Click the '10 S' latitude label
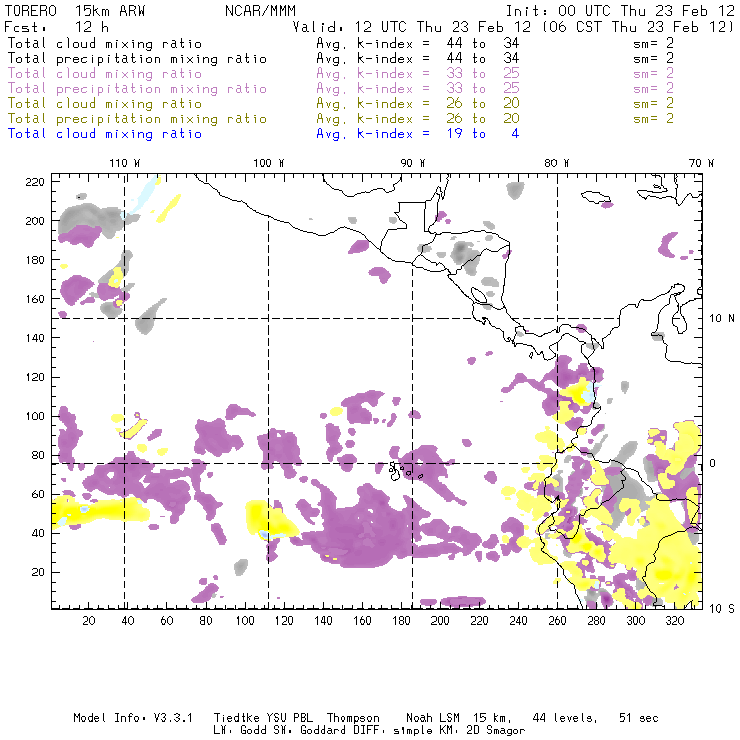This screenshot has height=740, width=740. (722, 609)
